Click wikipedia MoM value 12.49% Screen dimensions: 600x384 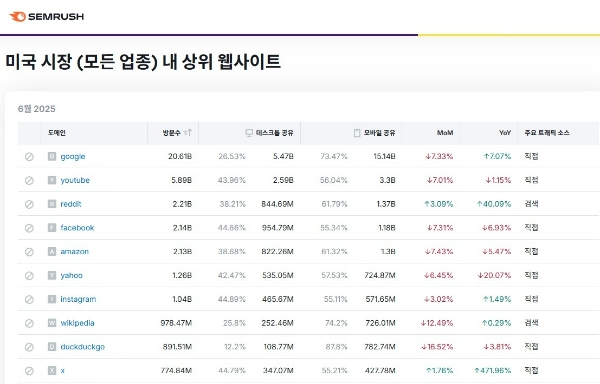point(437,323)
